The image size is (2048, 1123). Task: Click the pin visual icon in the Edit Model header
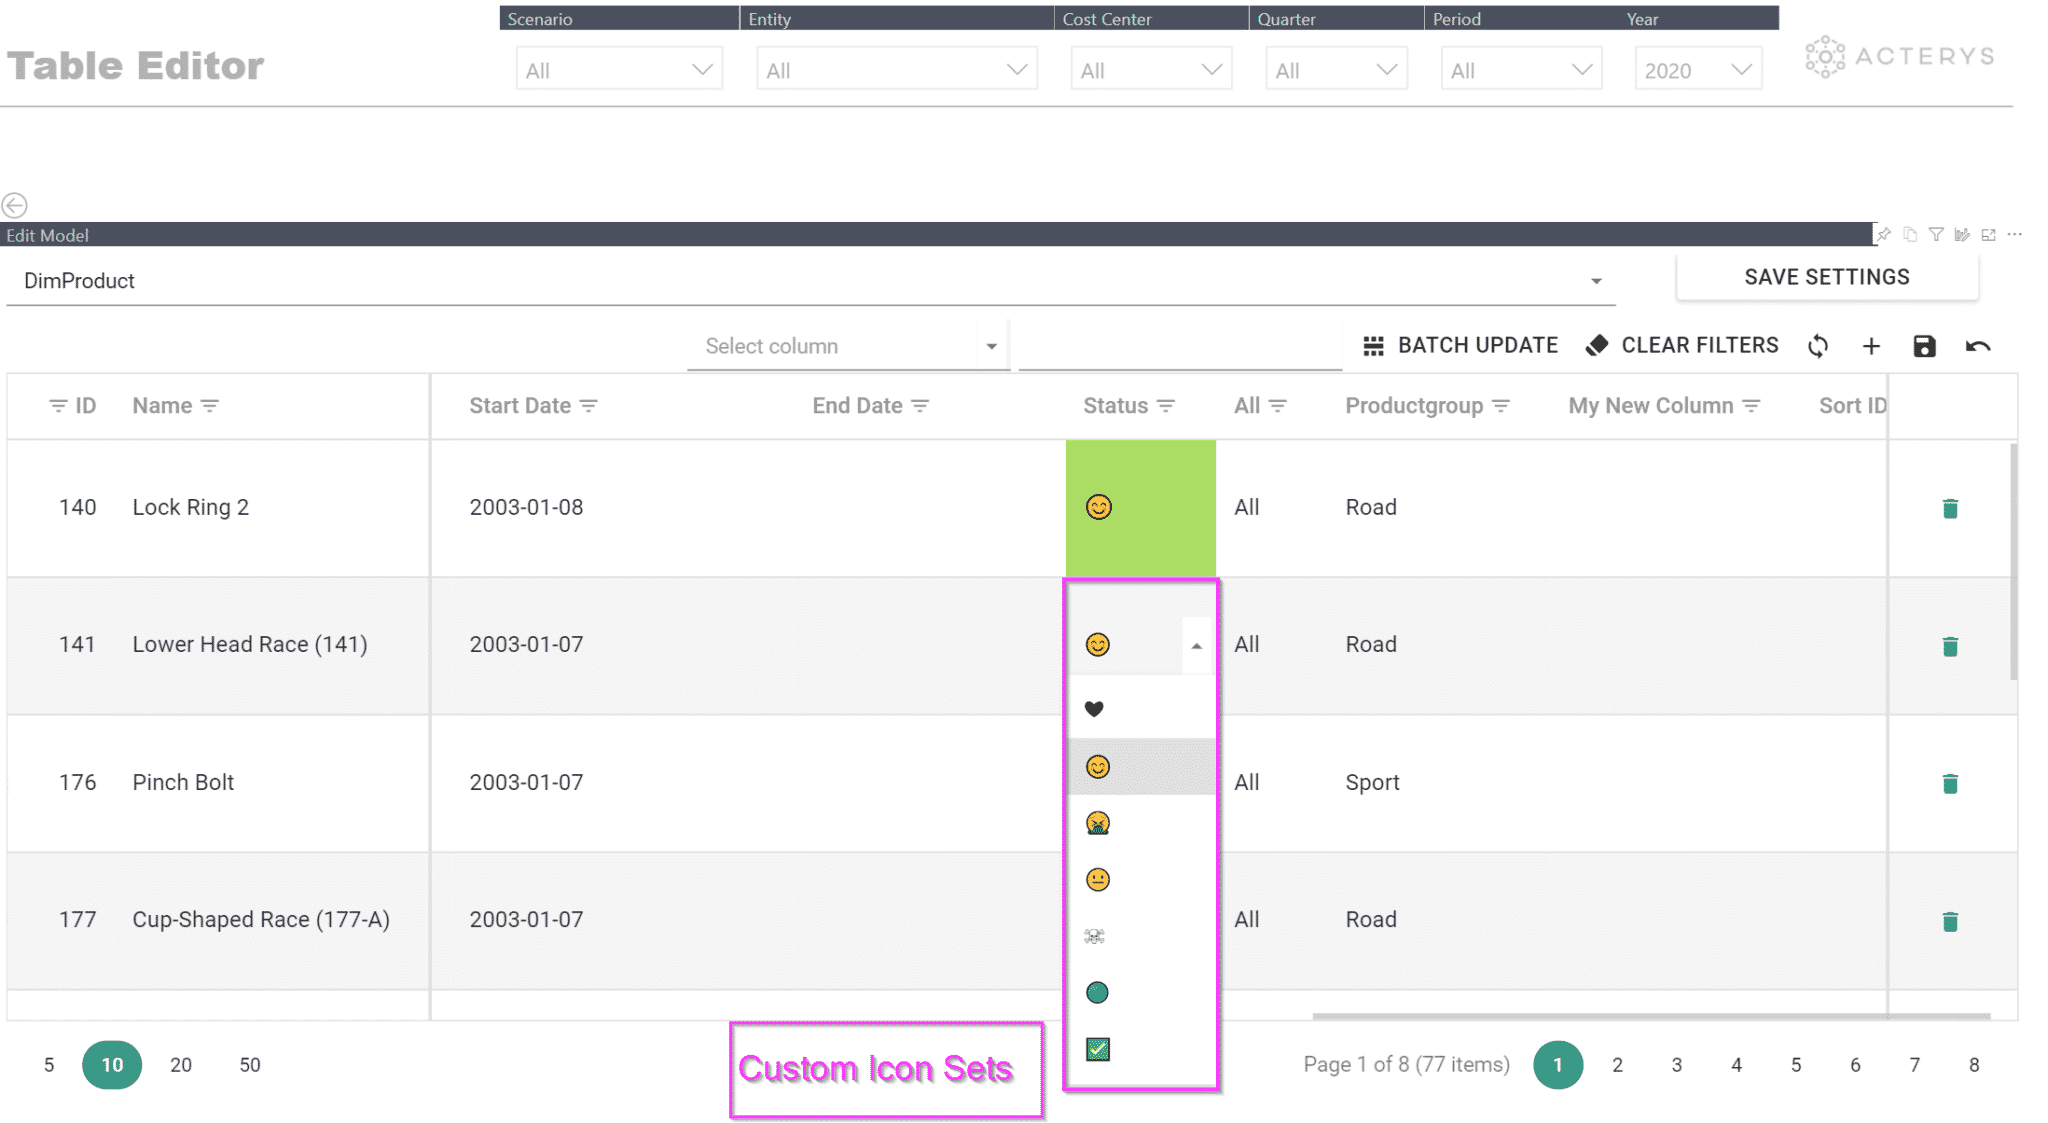click(1883, 234)
